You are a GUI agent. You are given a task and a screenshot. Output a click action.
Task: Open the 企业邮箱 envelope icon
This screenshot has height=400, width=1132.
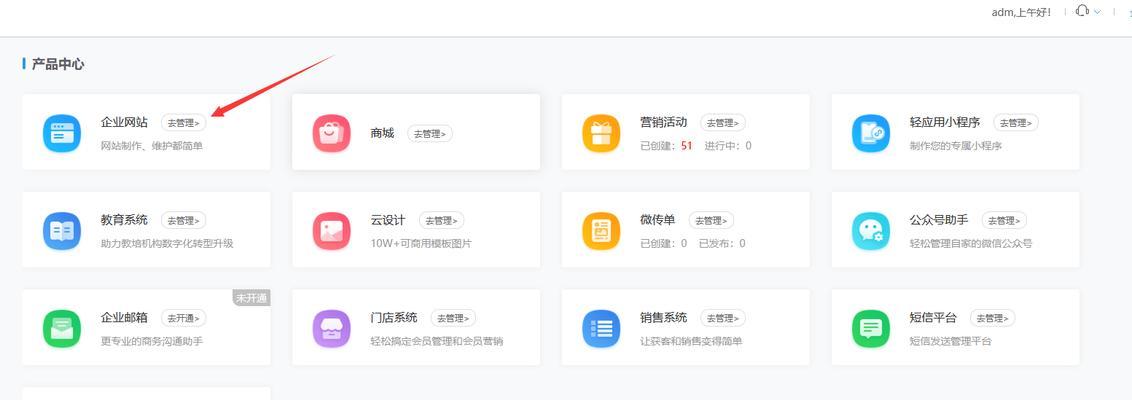click(x=61, y=329)
